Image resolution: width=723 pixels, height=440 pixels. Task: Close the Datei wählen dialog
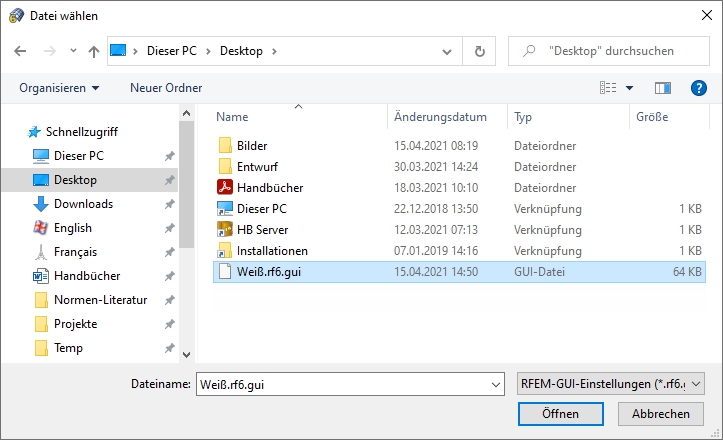coord(706,15)
